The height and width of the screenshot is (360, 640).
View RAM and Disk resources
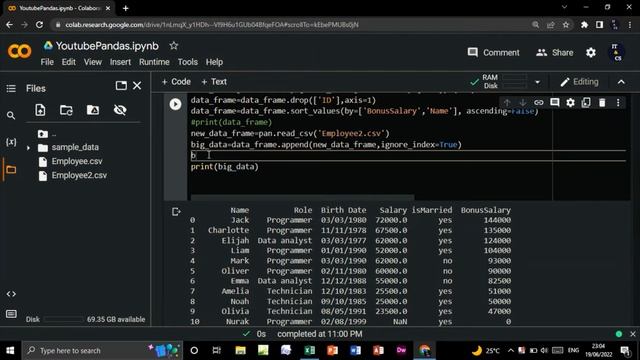tap(499, 82)
